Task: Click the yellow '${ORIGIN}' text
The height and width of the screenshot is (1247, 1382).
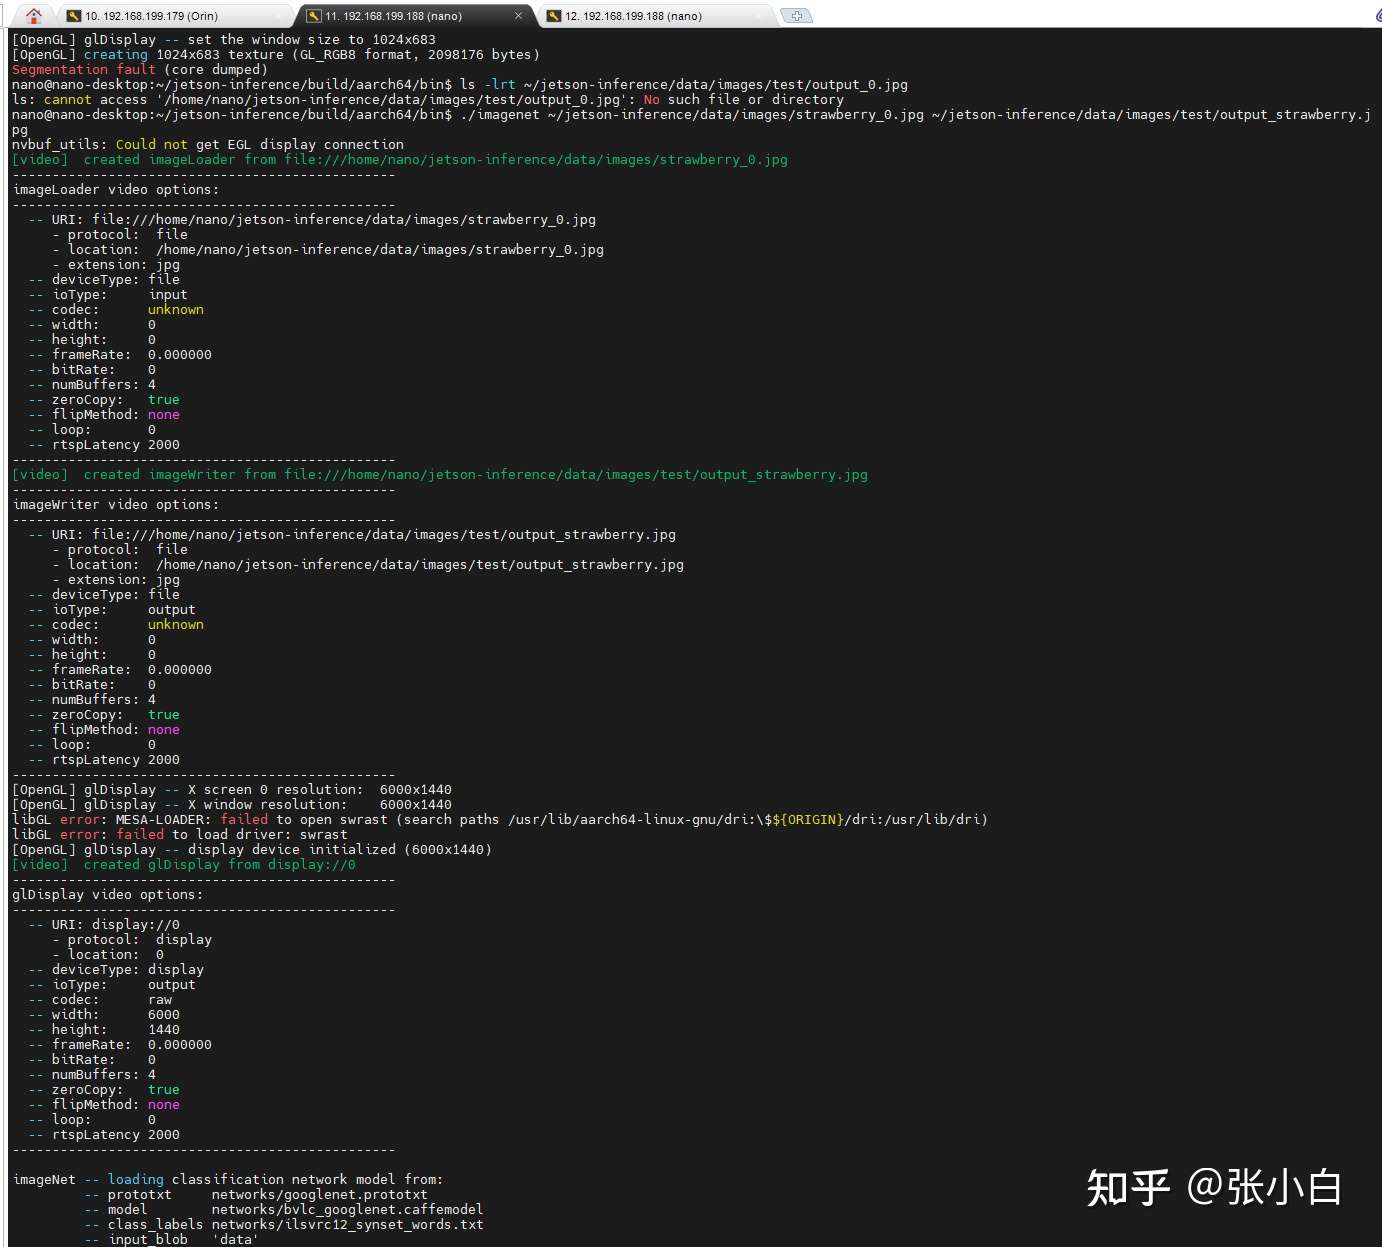Action: [808, 819]
